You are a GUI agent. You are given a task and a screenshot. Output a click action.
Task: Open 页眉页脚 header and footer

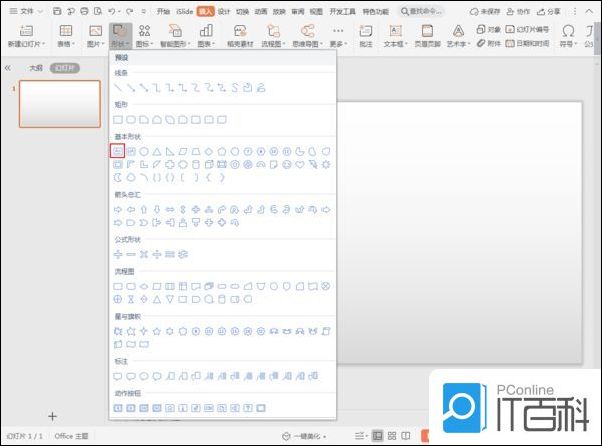tap(427, 36)
